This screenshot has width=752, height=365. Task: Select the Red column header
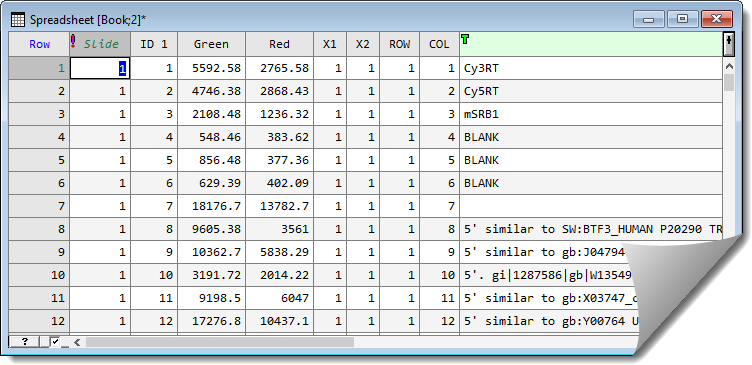click(x=280, y=44)
